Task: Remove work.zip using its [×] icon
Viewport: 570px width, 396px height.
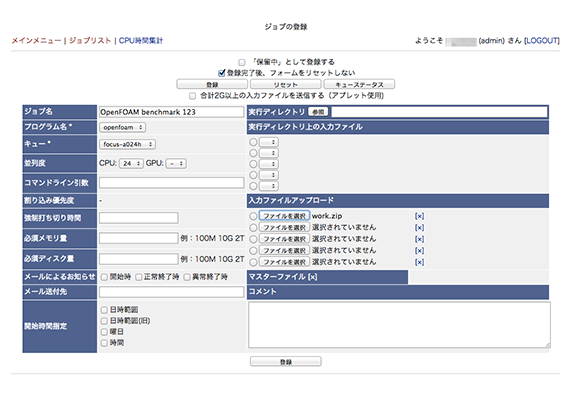Action: click(419, 216)
